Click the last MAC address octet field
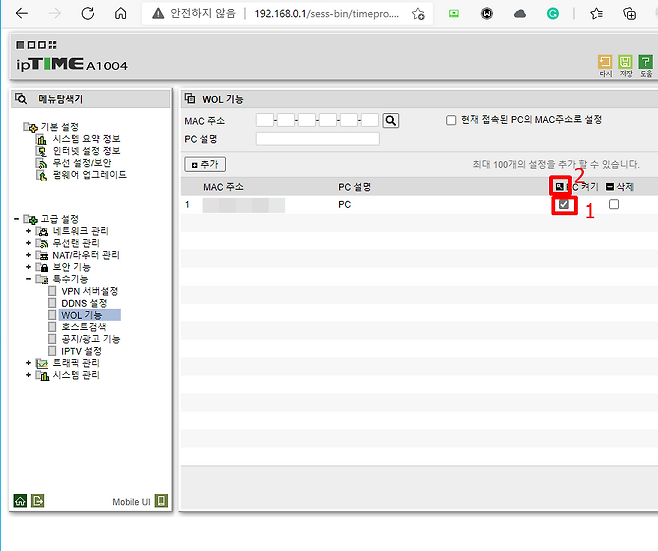The height and width of the screenshot is (551, 658). [370, 120]
